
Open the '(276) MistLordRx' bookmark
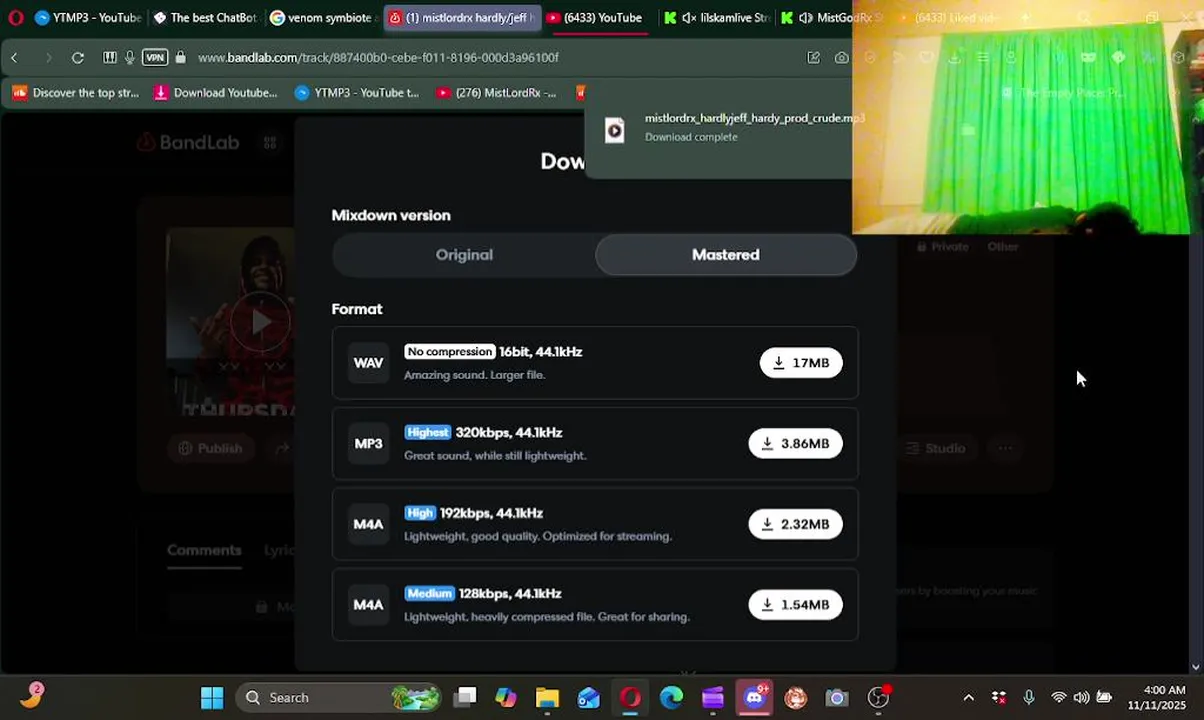click(496, 93)
